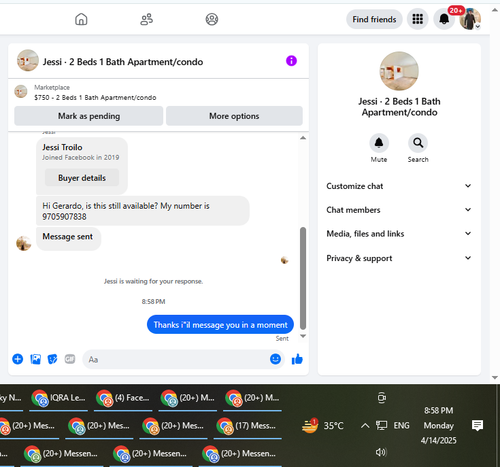This screenshot has height=467, width=500.
Task: Open the Friends icon in top bar
Action: 146,19
